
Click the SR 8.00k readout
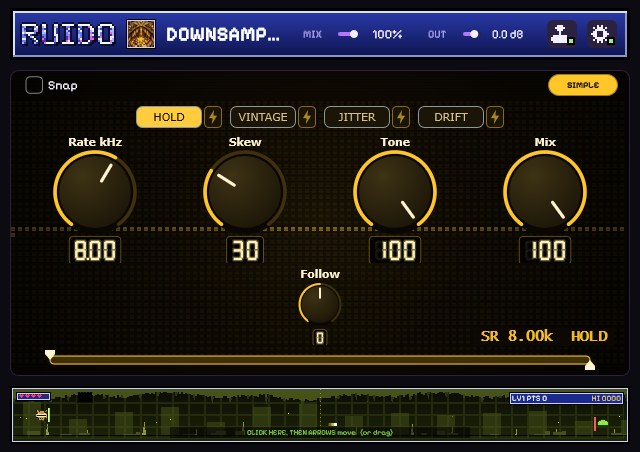[517, 336]
